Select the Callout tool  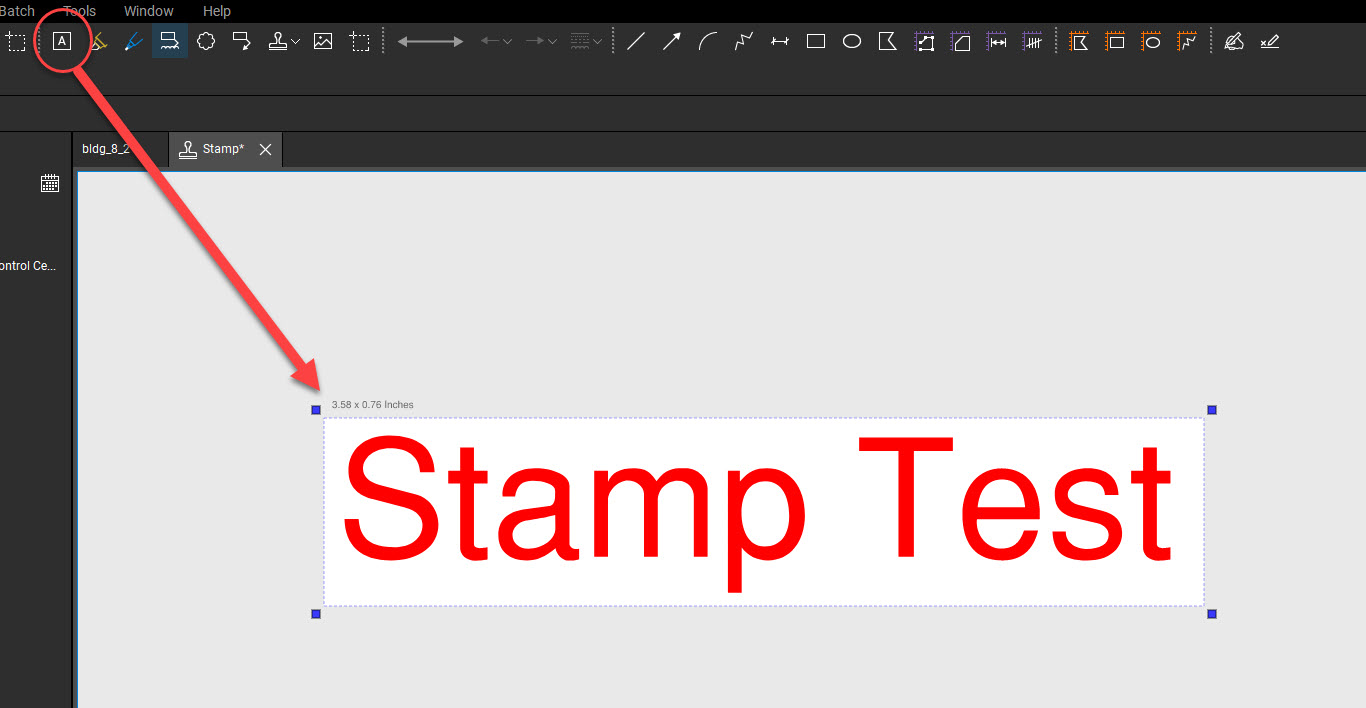click(241, 41)
